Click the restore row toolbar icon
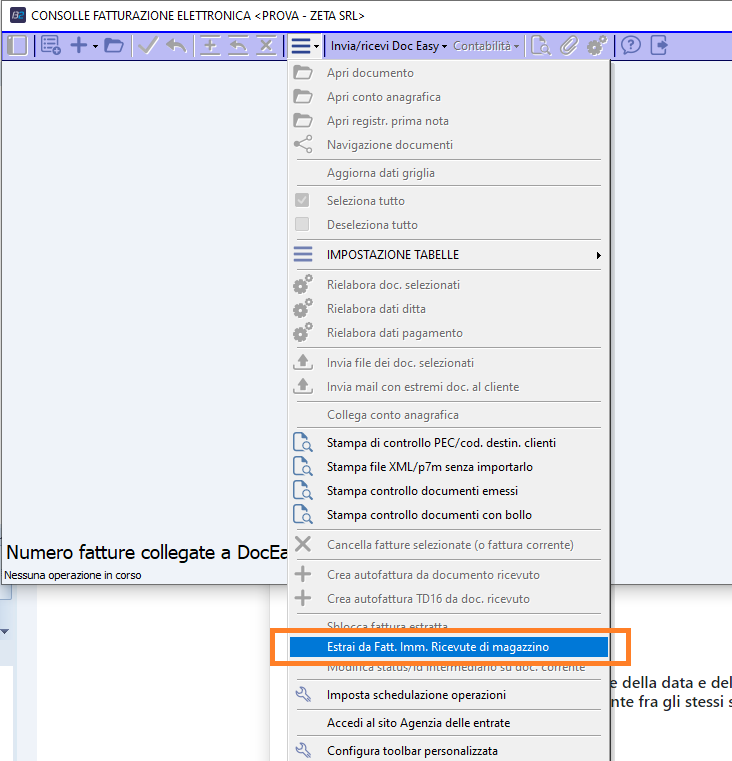Viewport: 732px width, 761px height. tap(238, 46)
